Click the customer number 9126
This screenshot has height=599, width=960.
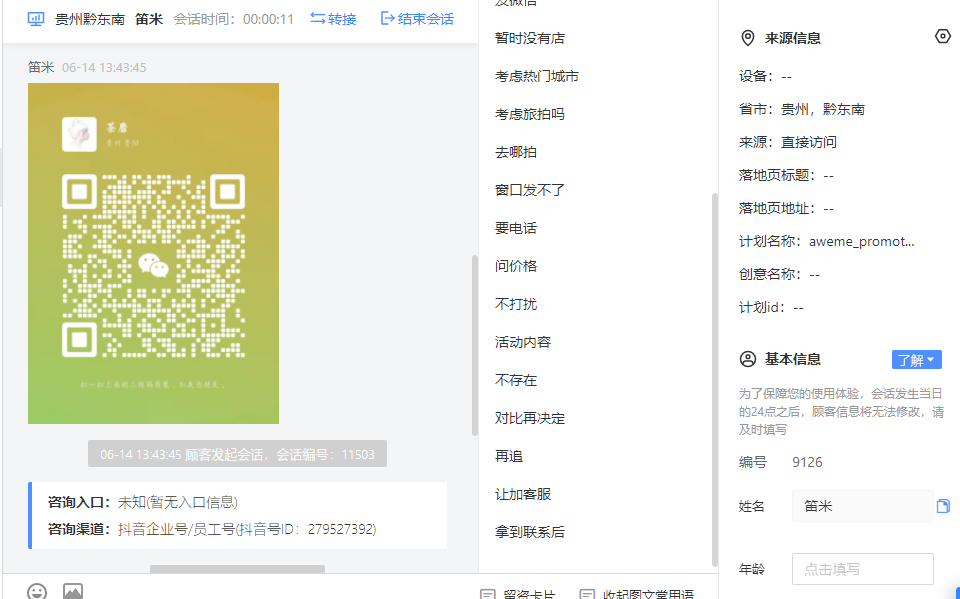point(807,462)
